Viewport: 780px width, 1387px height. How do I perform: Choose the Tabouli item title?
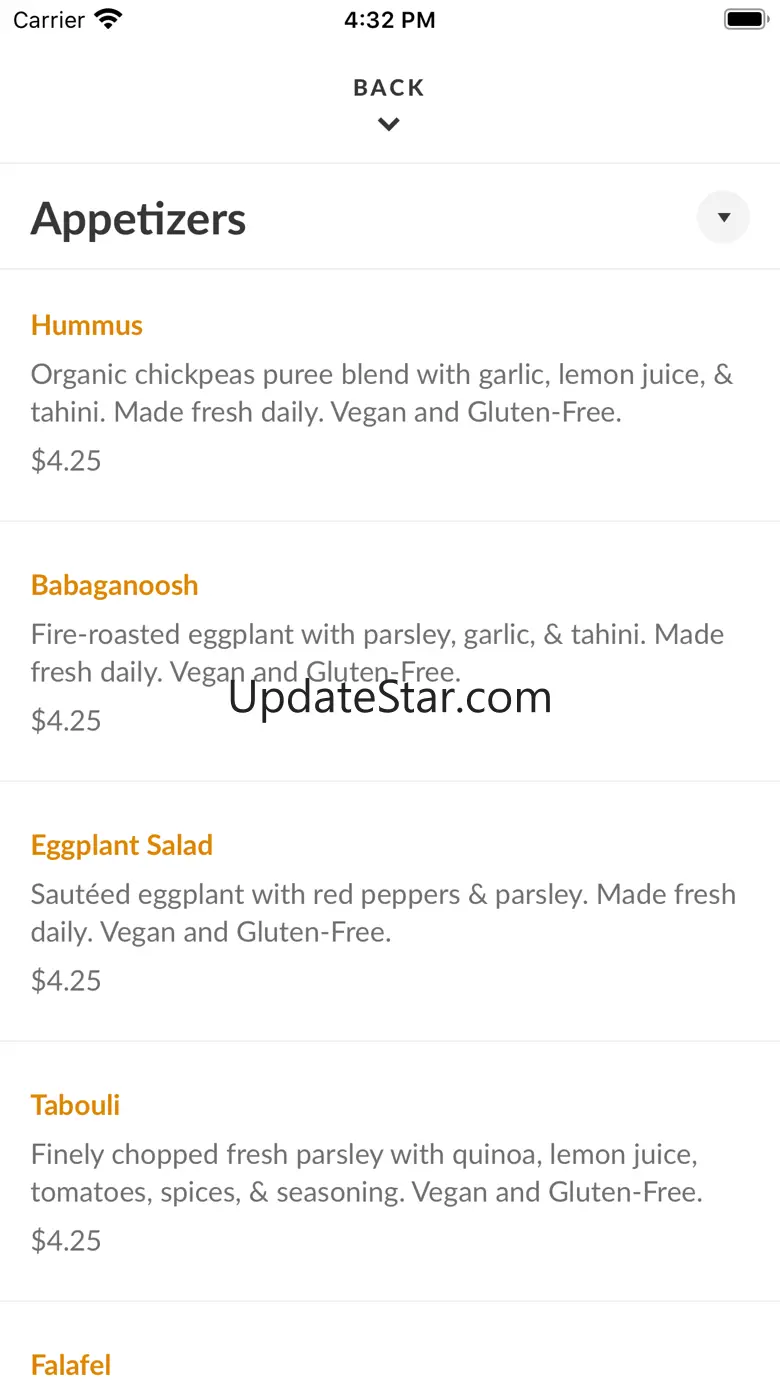coord(76,1105)
